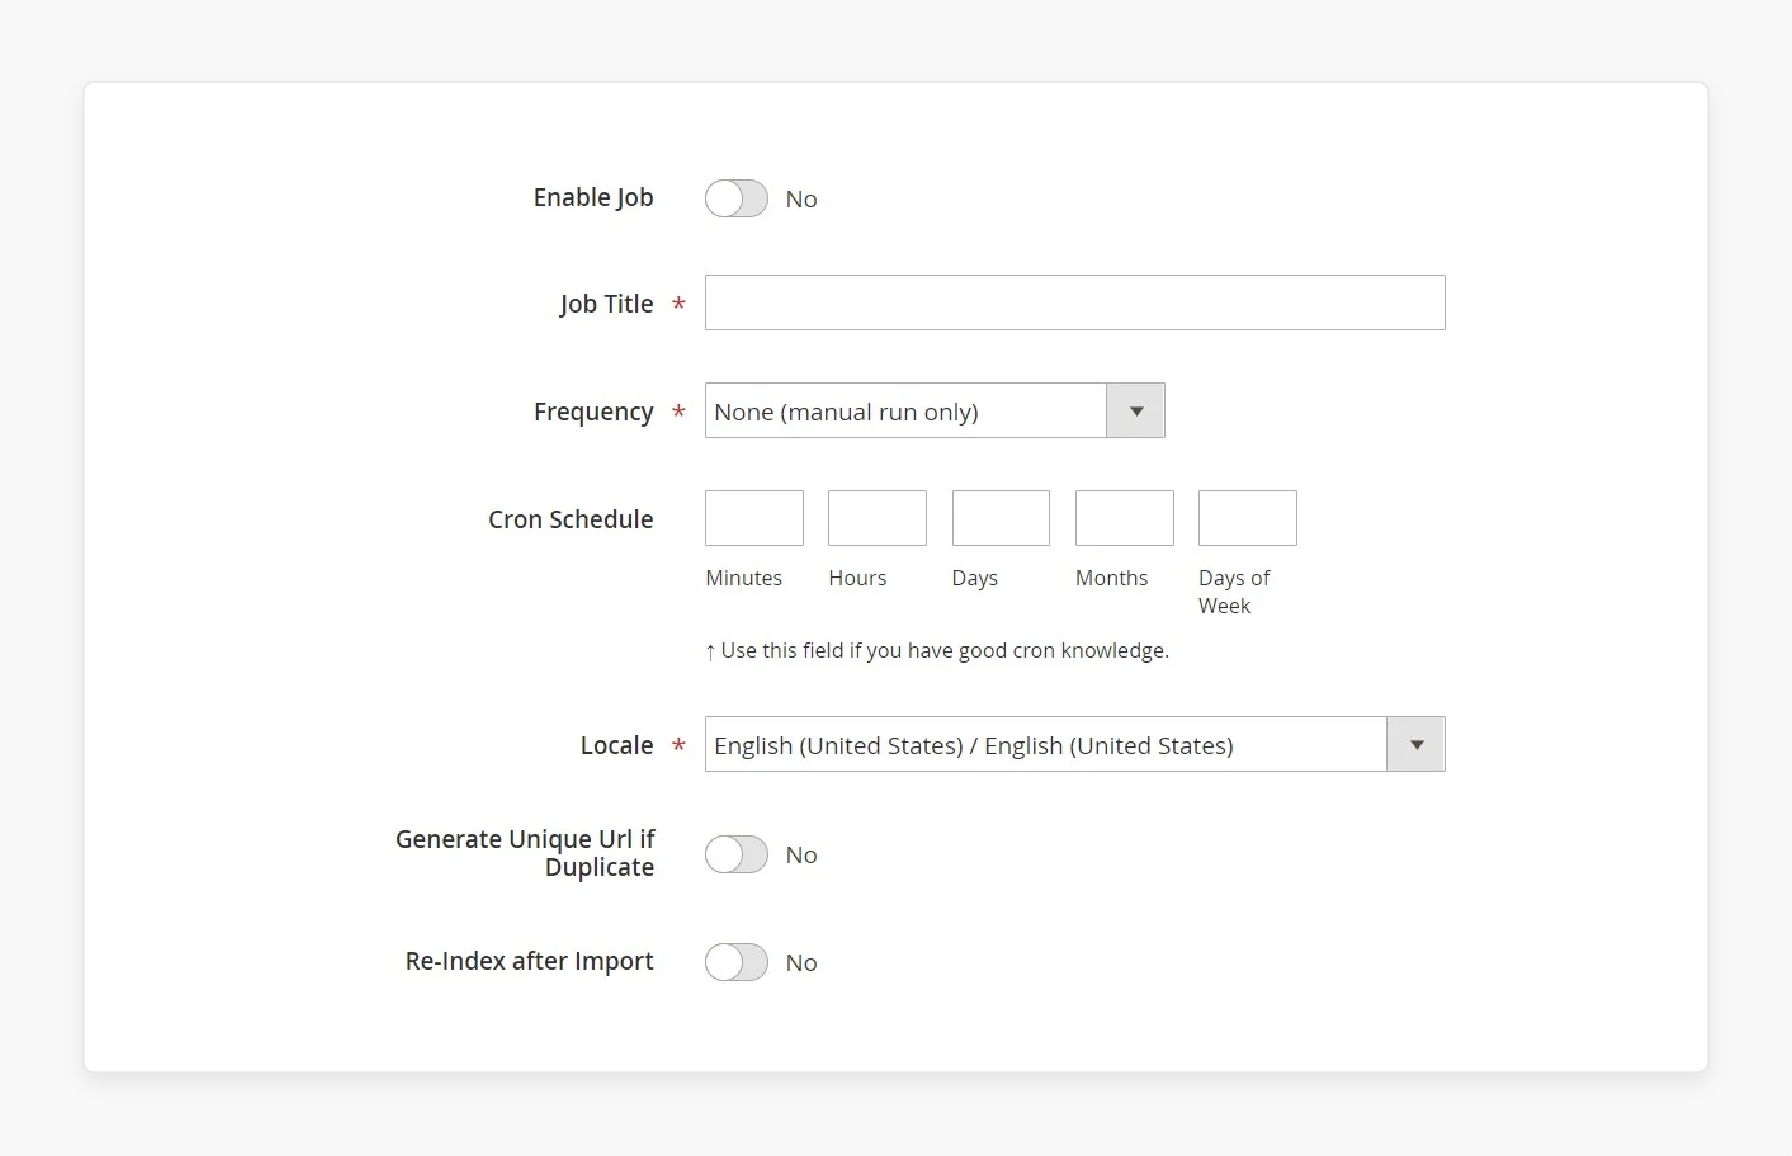Viewport: 1792px width, 1156px height.
Task: Click the cron Months input box
Action: click(x=1124, y=518)
